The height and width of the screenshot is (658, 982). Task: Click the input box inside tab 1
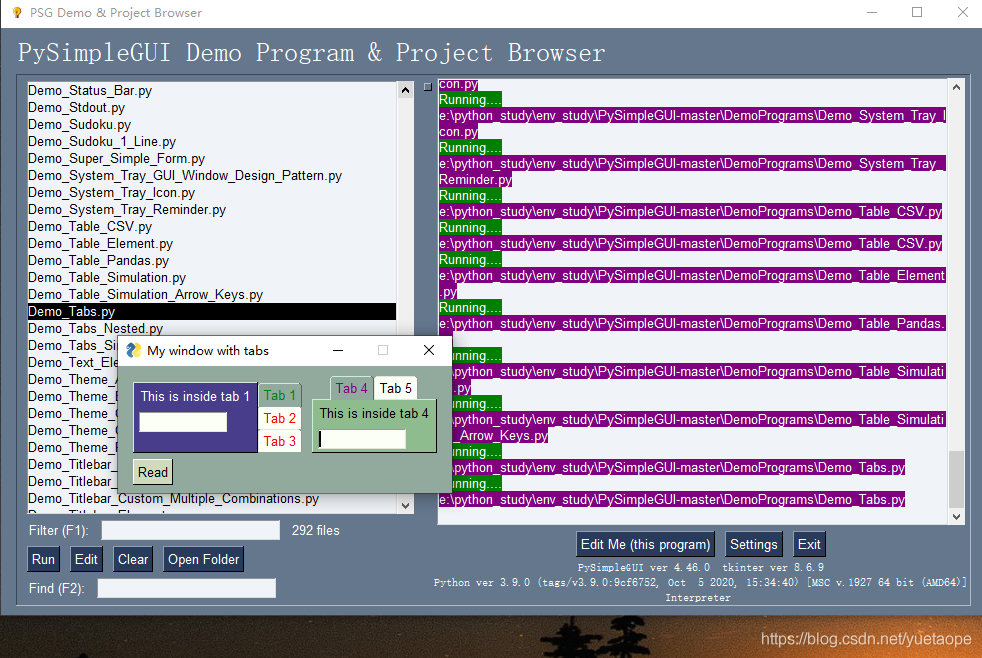(183, 422)
